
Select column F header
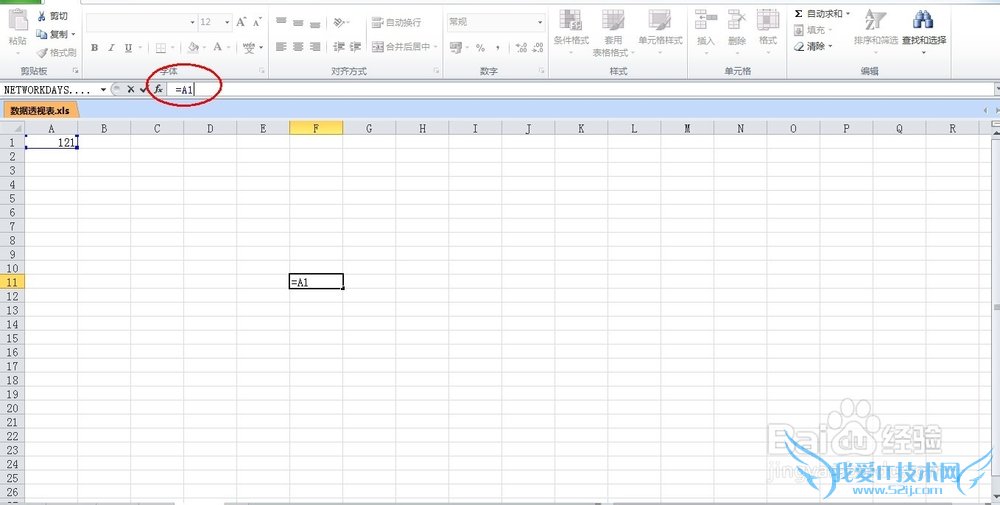(x=316, y=128)
